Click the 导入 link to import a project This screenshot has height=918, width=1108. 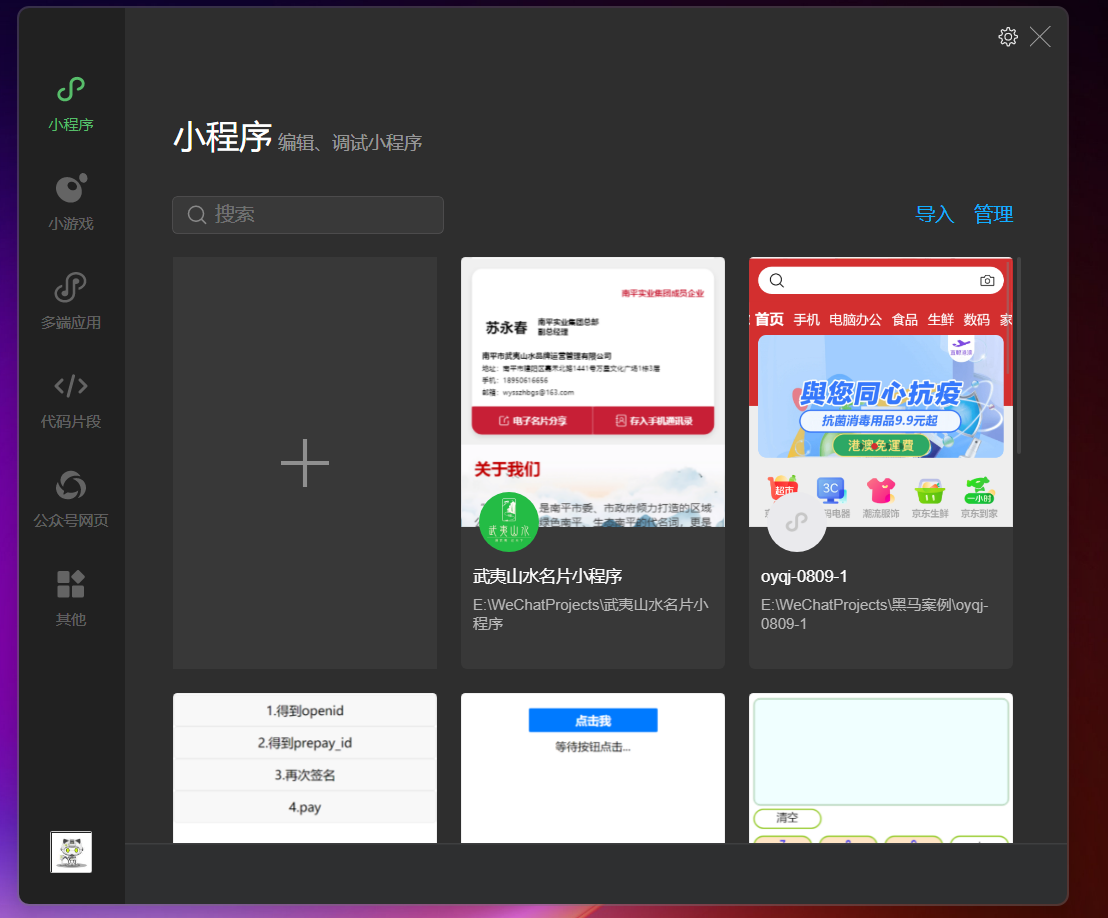click(x=934, y=213)
